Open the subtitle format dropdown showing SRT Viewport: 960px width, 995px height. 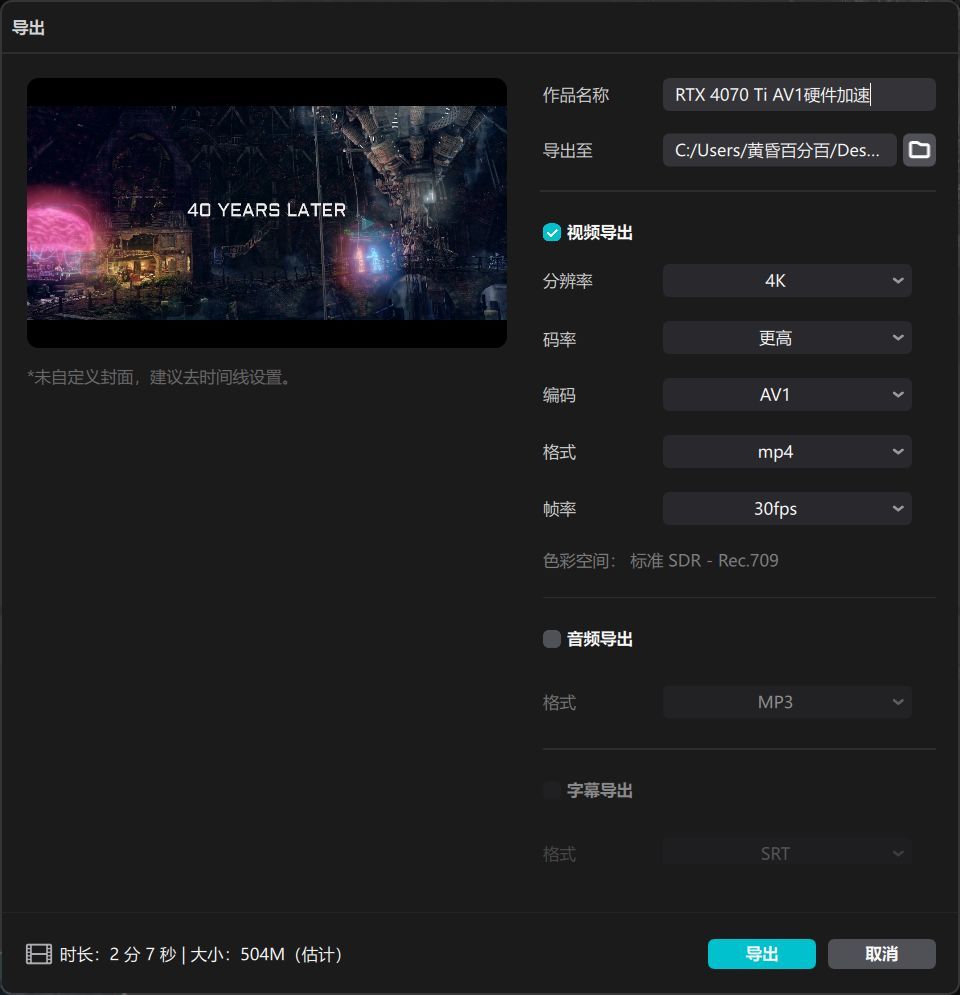point(787,853)
